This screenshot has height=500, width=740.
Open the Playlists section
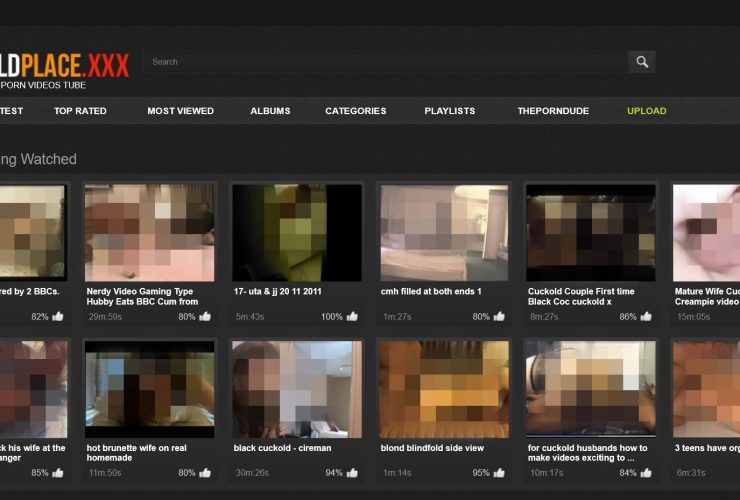[x=449, y=111]
